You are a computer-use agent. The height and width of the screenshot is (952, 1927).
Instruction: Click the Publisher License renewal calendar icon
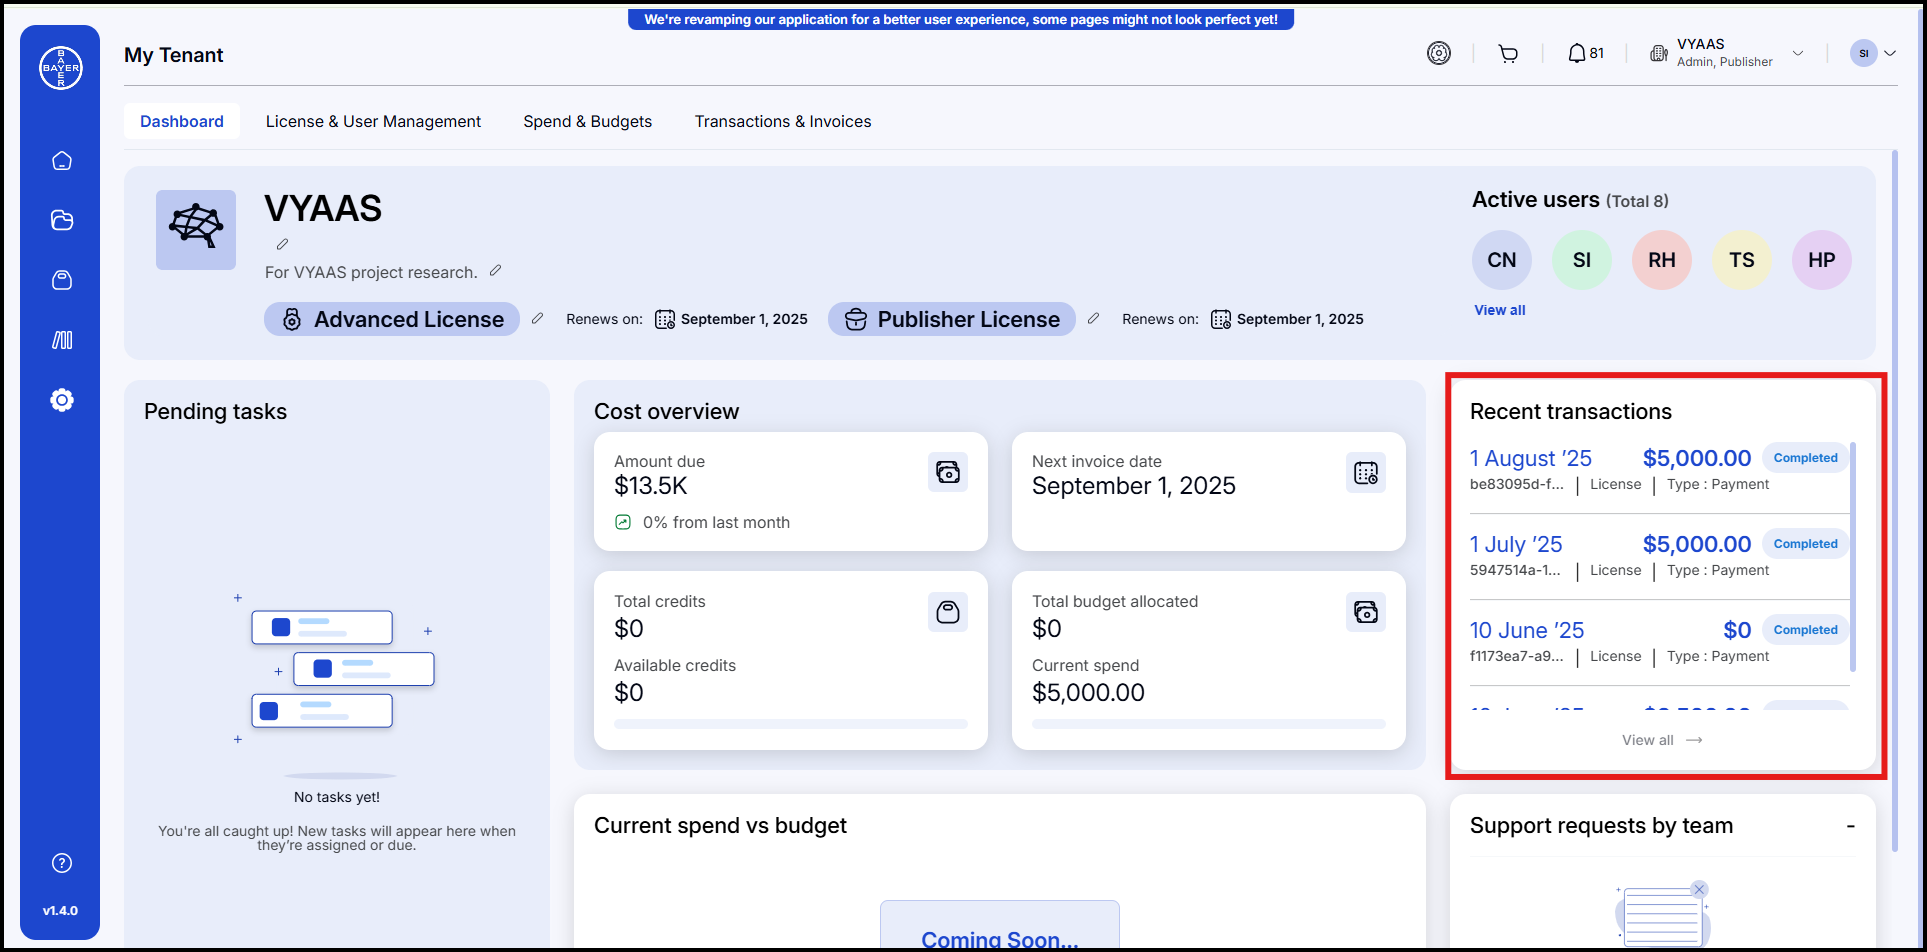coord(1221,319)
